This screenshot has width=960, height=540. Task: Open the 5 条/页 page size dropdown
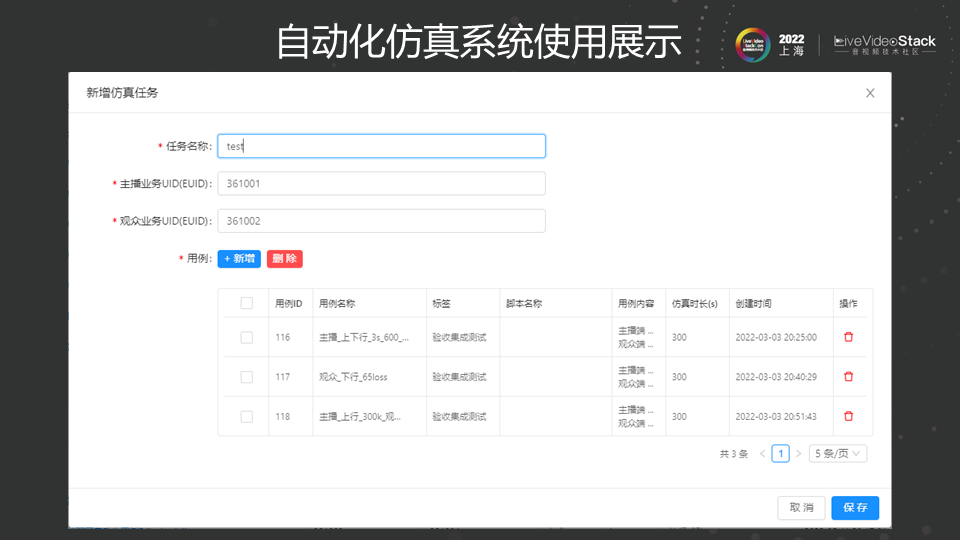click(837, 454)
